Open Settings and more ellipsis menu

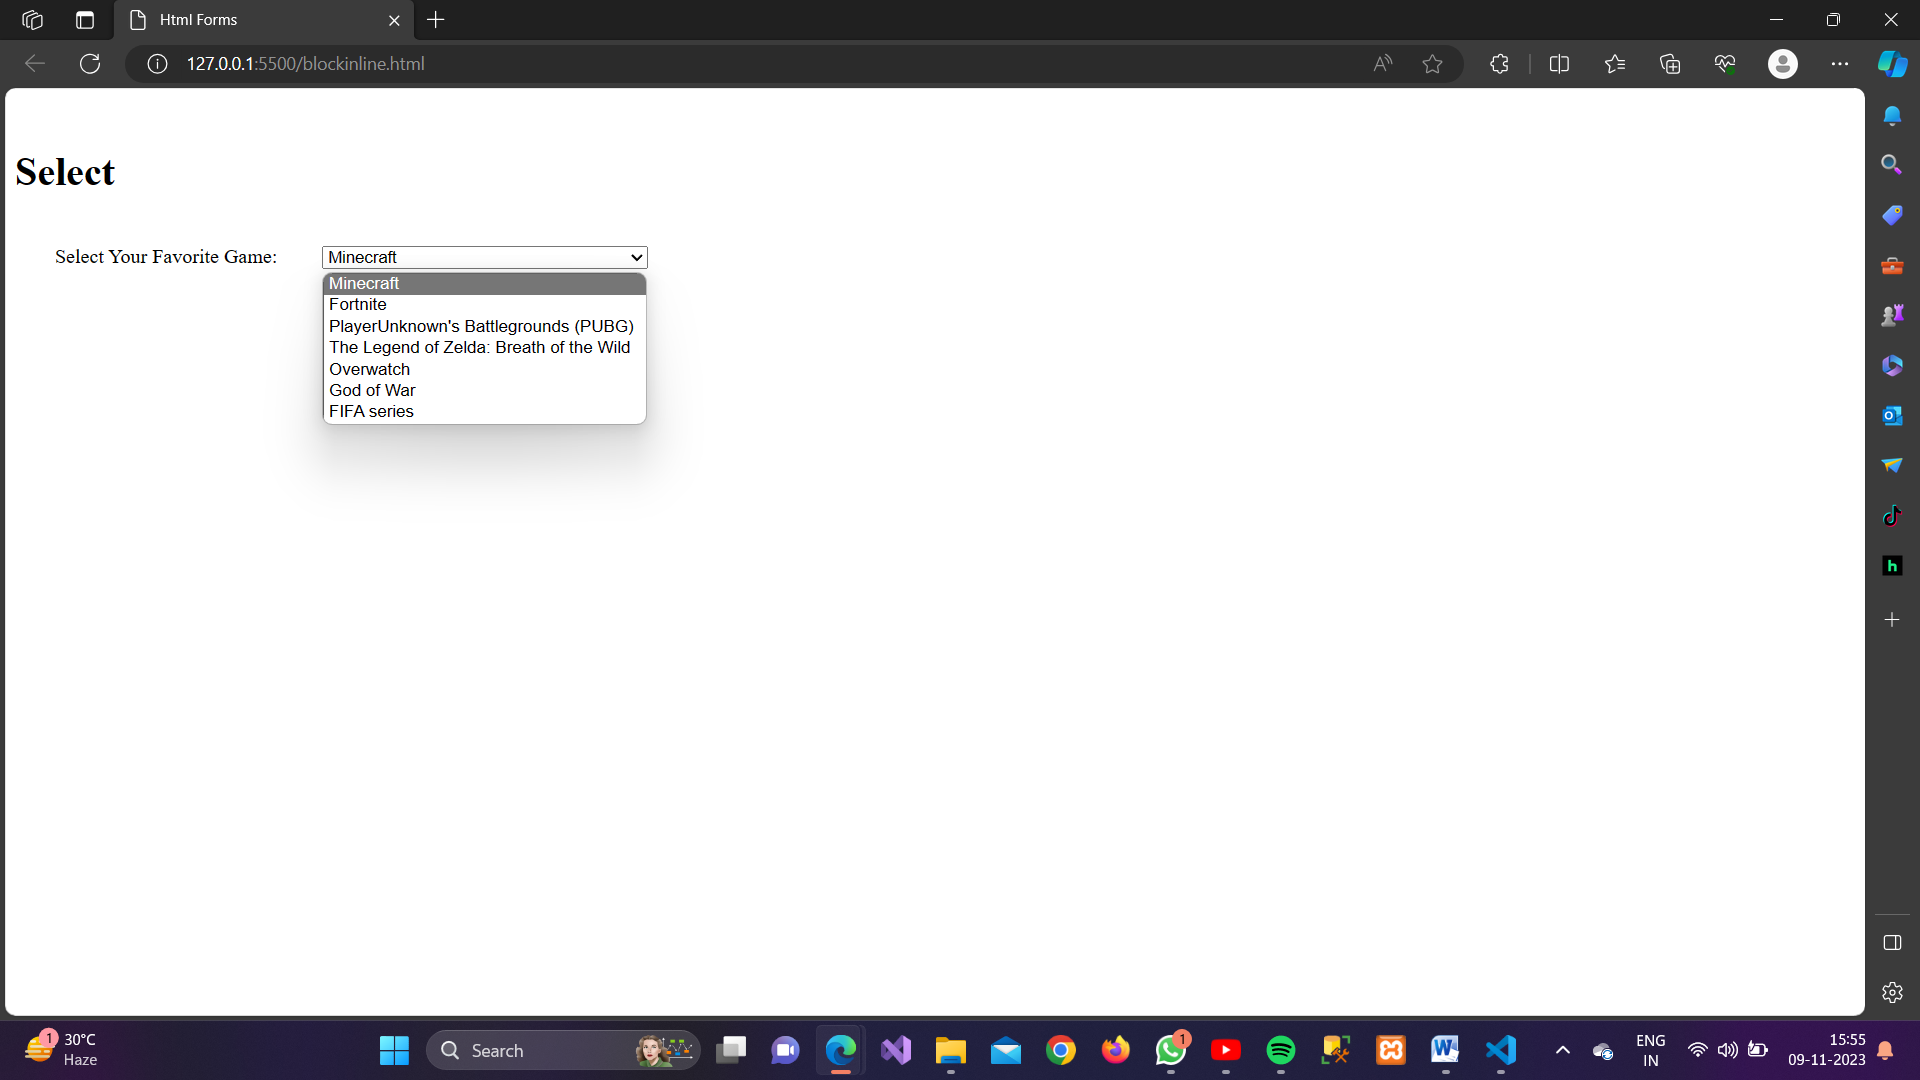coord(1840,64)
